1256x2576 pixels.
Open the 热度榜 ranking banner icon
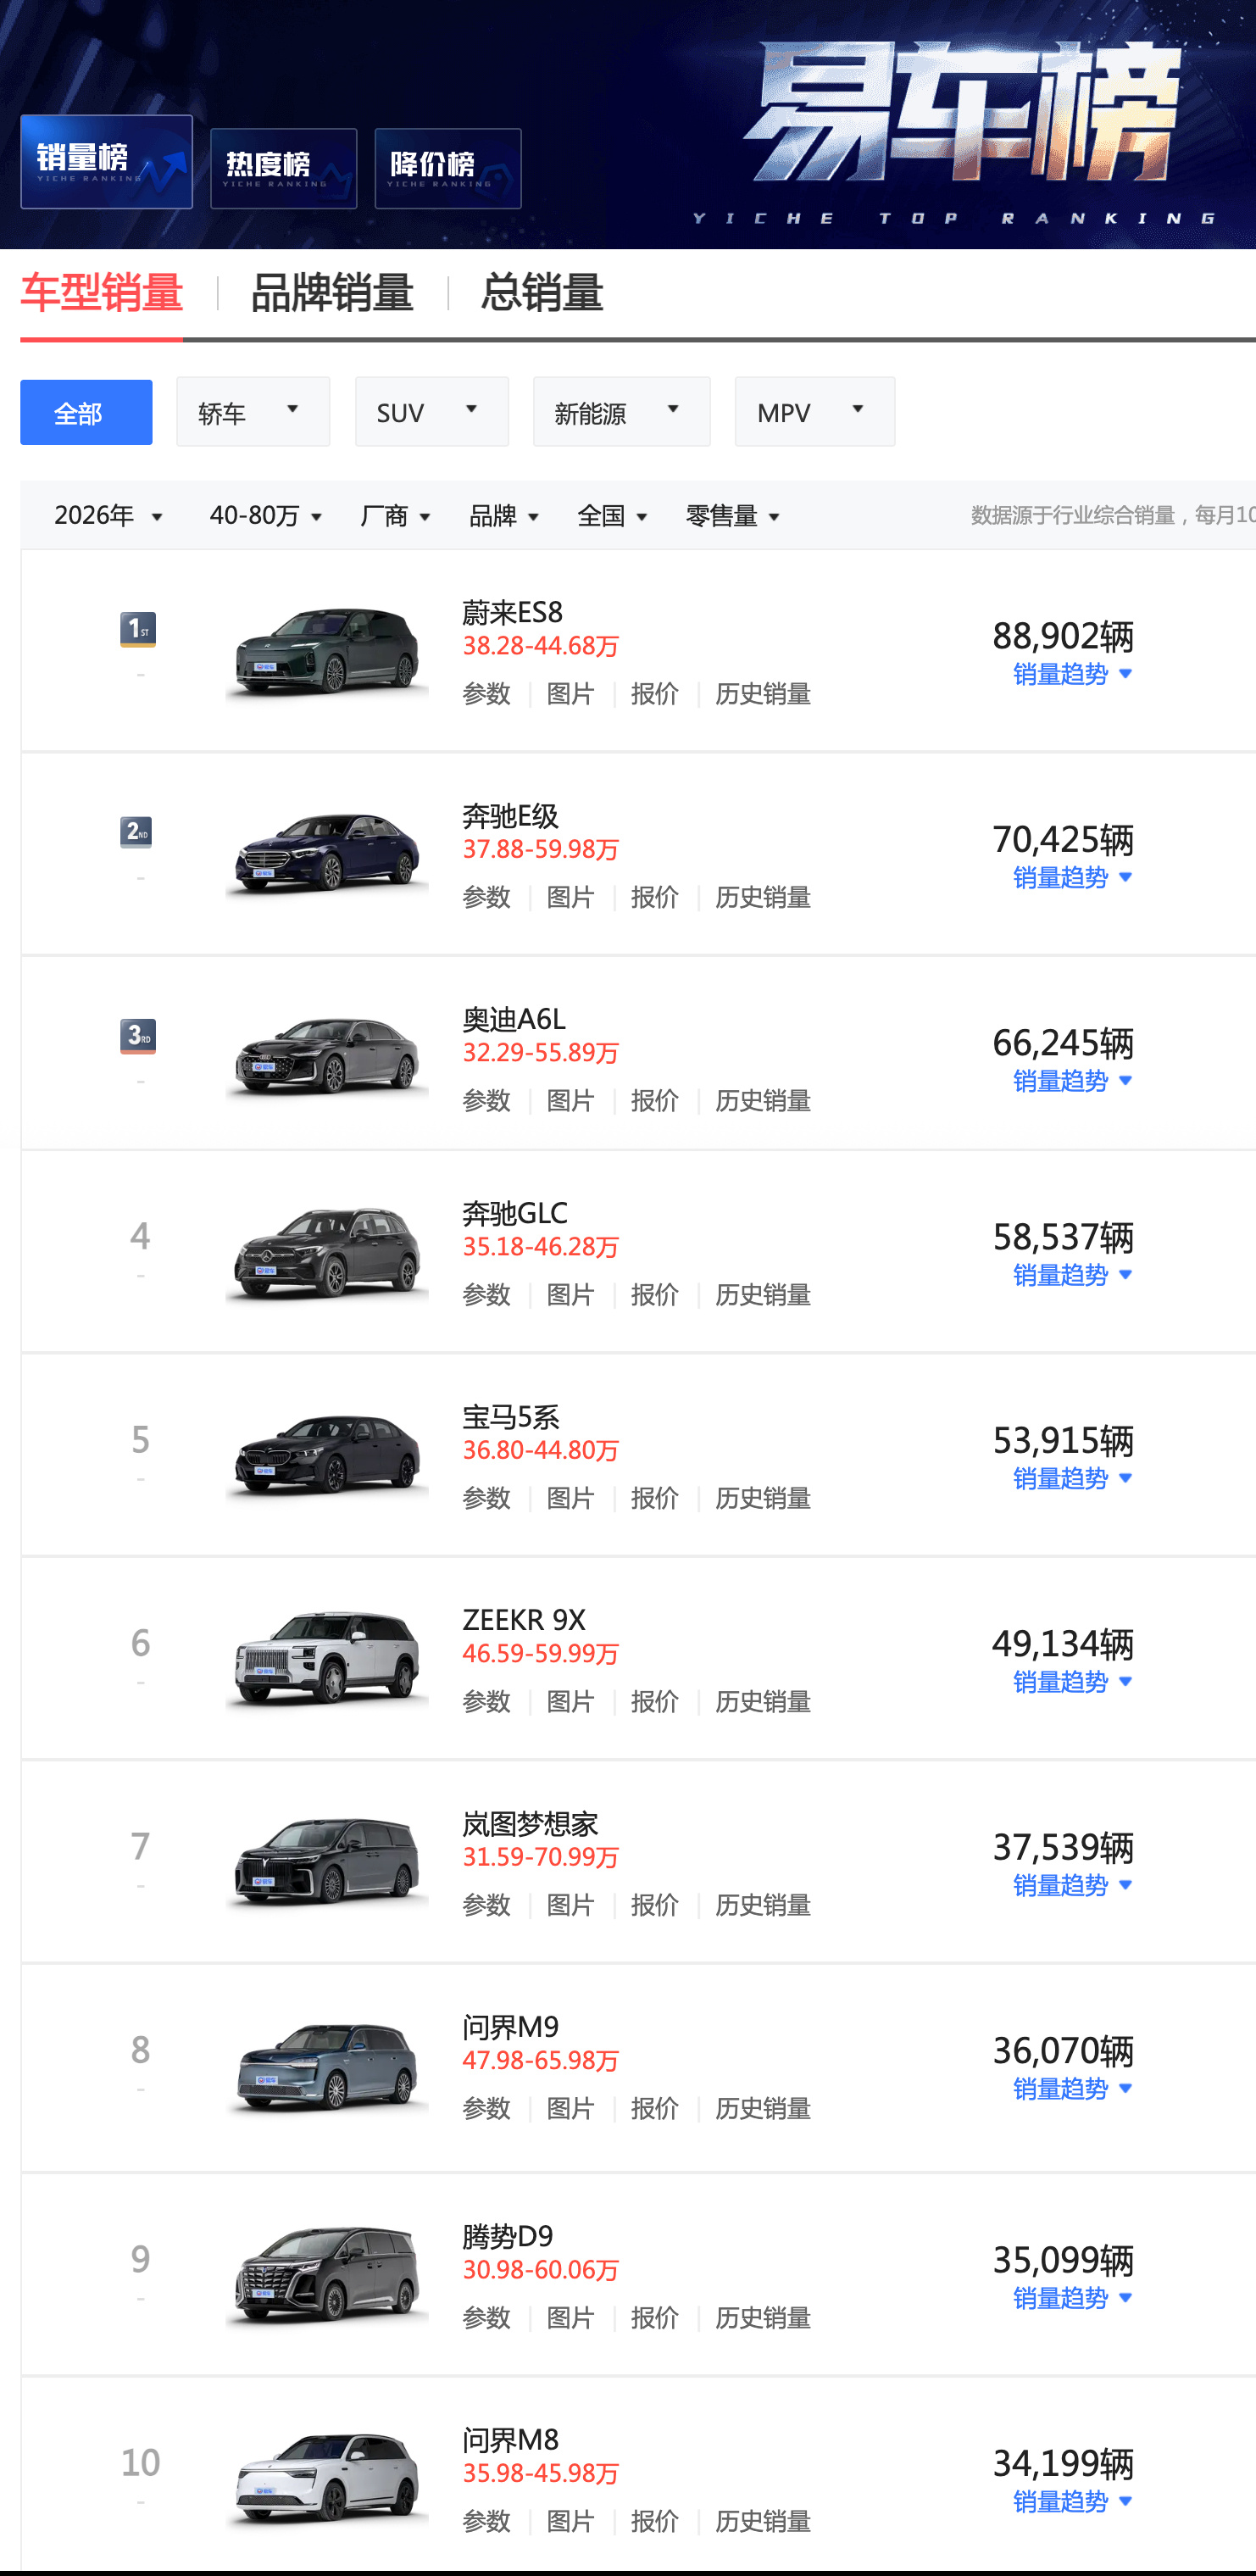tap(283, 168)
